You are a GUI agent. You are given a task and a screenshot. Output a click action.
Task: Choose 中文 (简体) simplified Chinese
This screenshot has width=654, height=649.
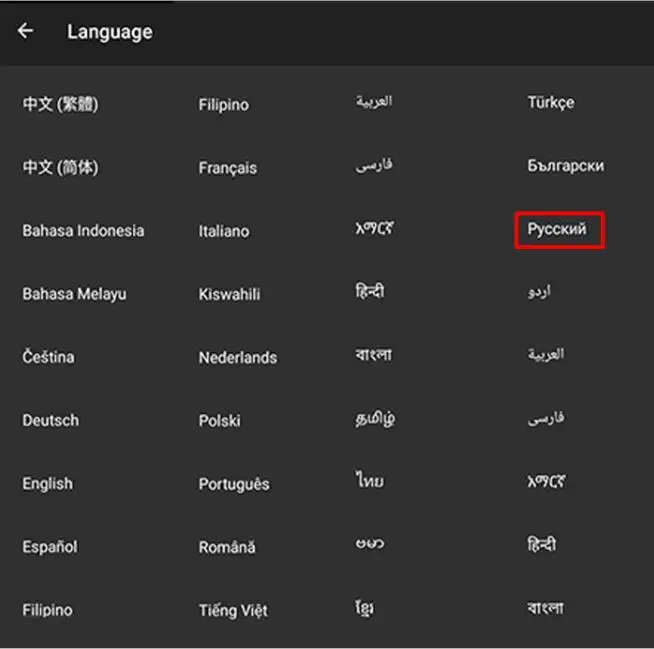(60, 167)
